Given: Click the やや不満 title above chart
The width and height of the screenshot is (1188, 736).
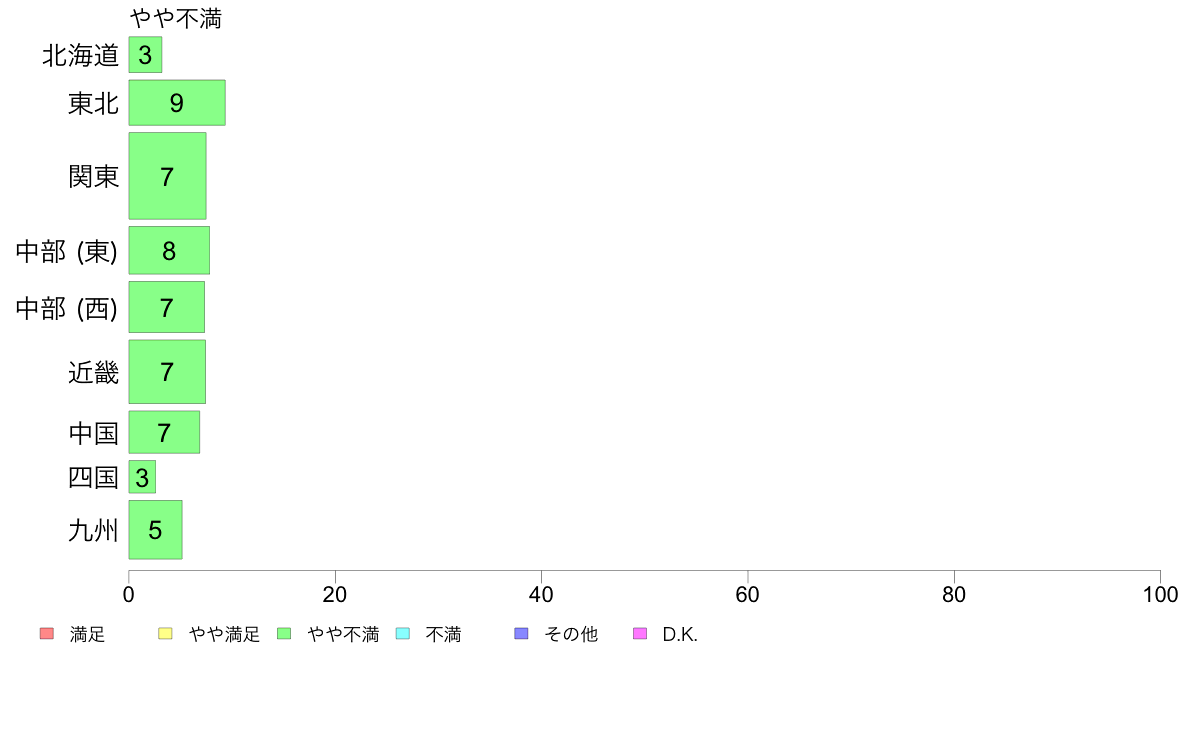Looking at the screenshot, I should 176,18.
